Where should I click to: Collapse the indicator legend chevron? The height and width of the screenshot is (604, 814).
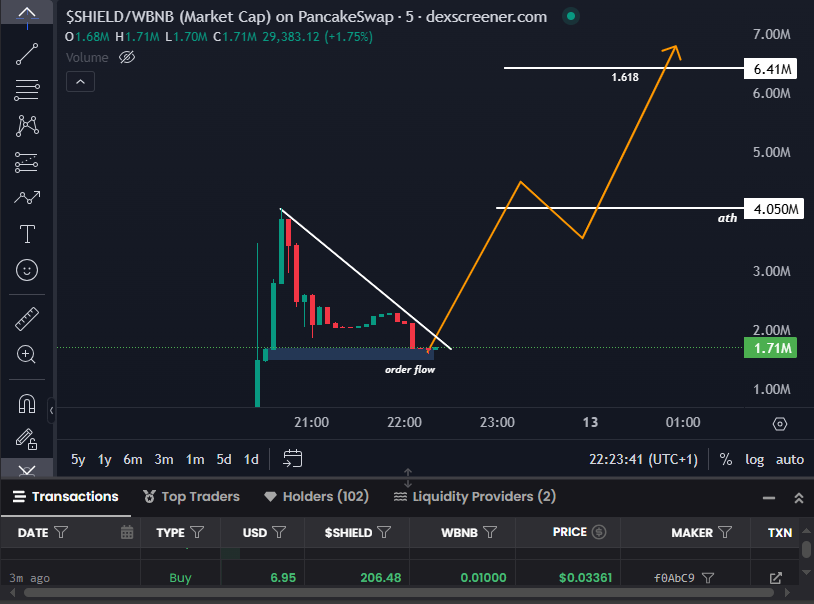coord(80,82)
